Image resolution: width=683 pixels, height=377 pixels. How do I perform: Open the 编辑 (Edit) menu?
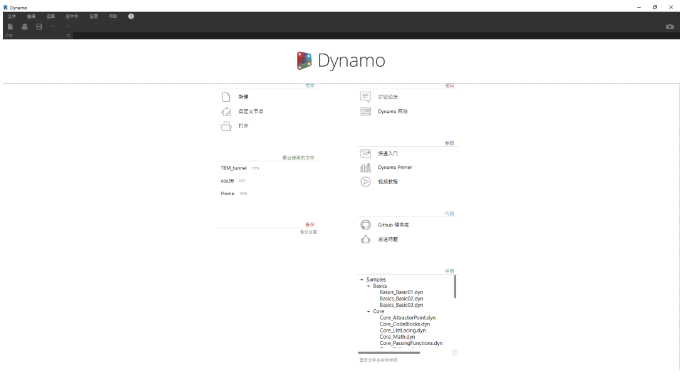(31, 16)
